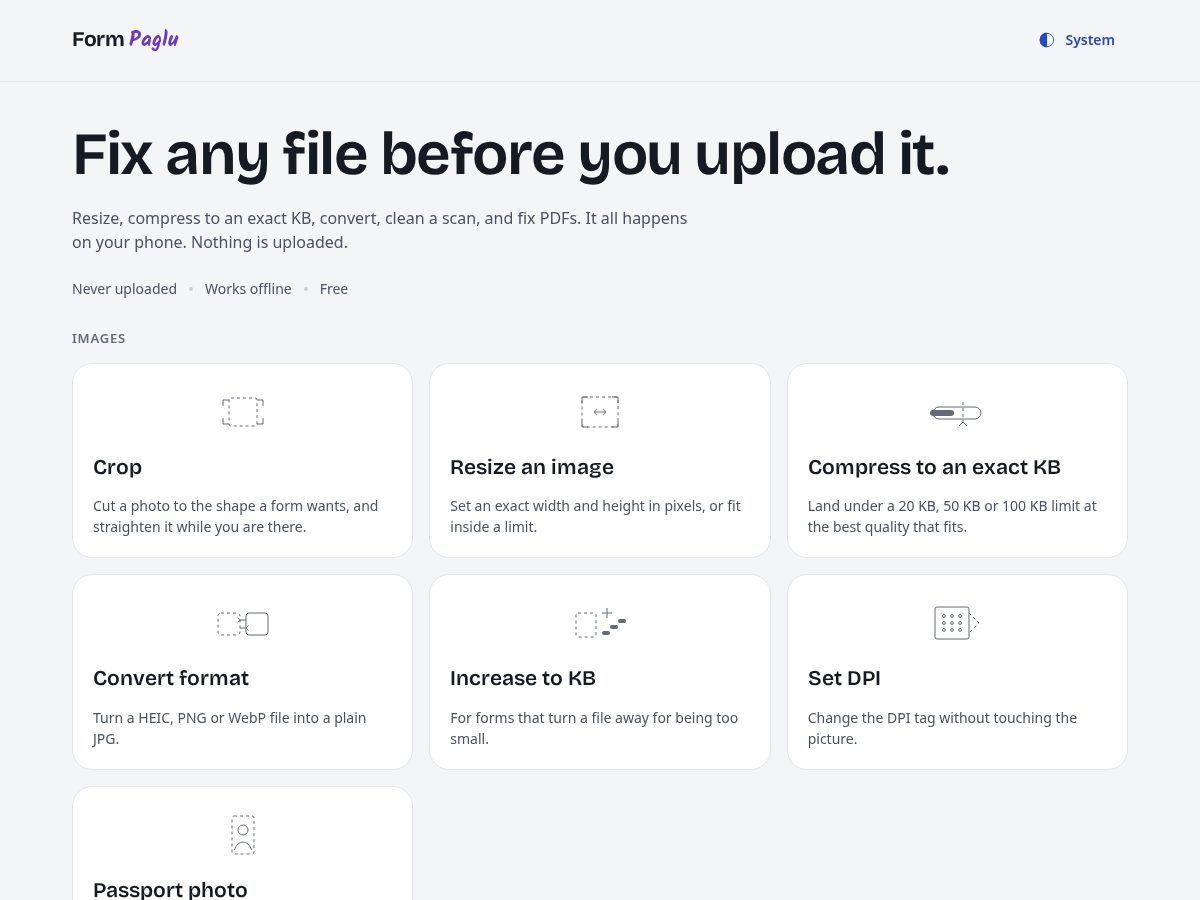Open the Crop tool title
1200x900 pixels.
tap(118, 467)
